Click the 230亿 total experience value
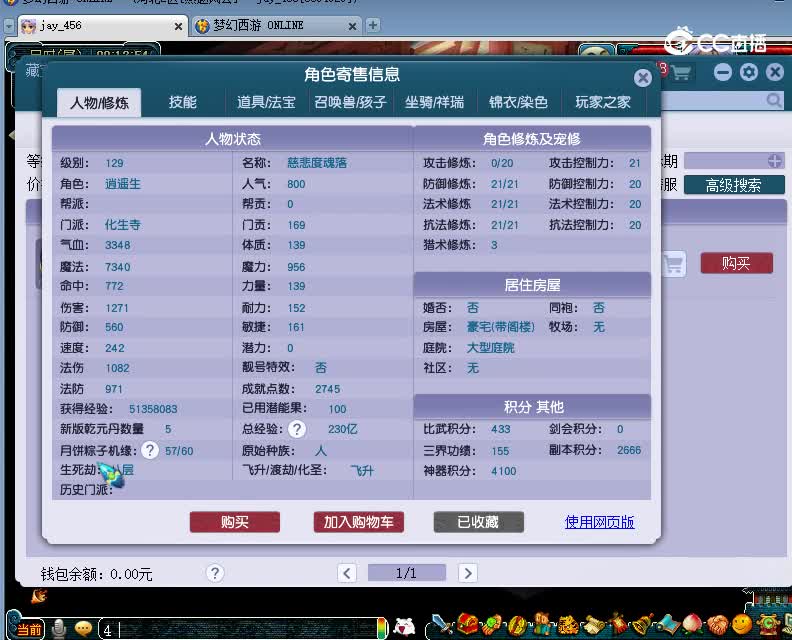 click(342, 429)
